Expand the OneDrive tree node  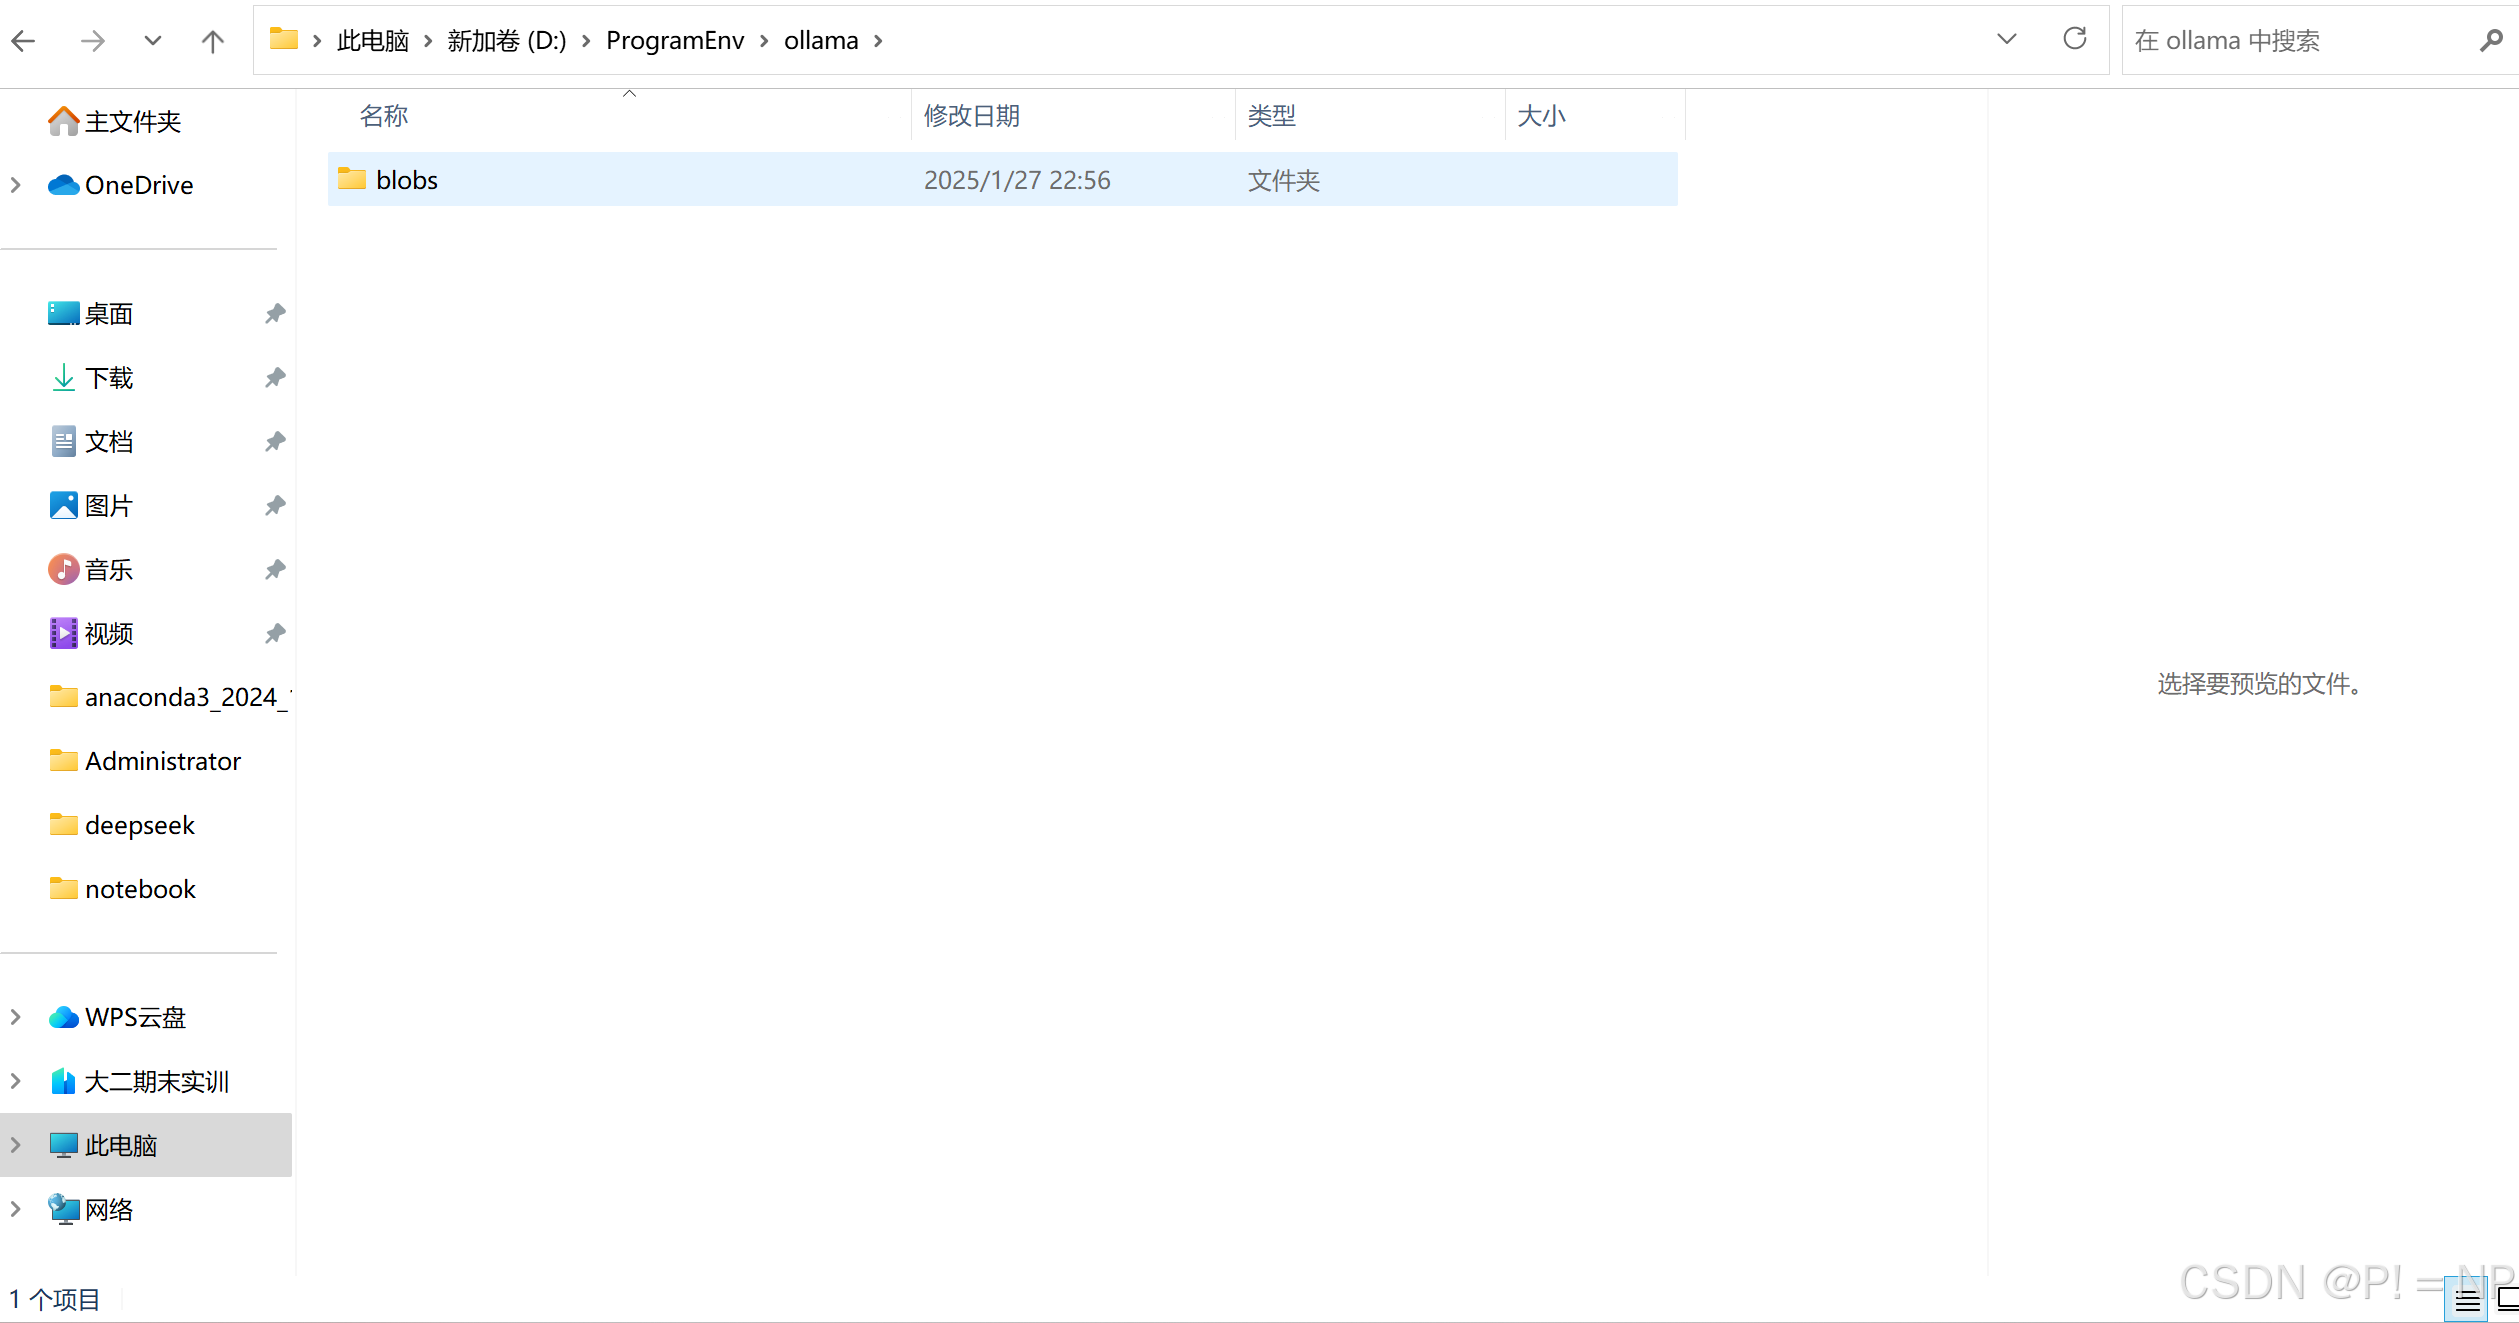[16, 185]
